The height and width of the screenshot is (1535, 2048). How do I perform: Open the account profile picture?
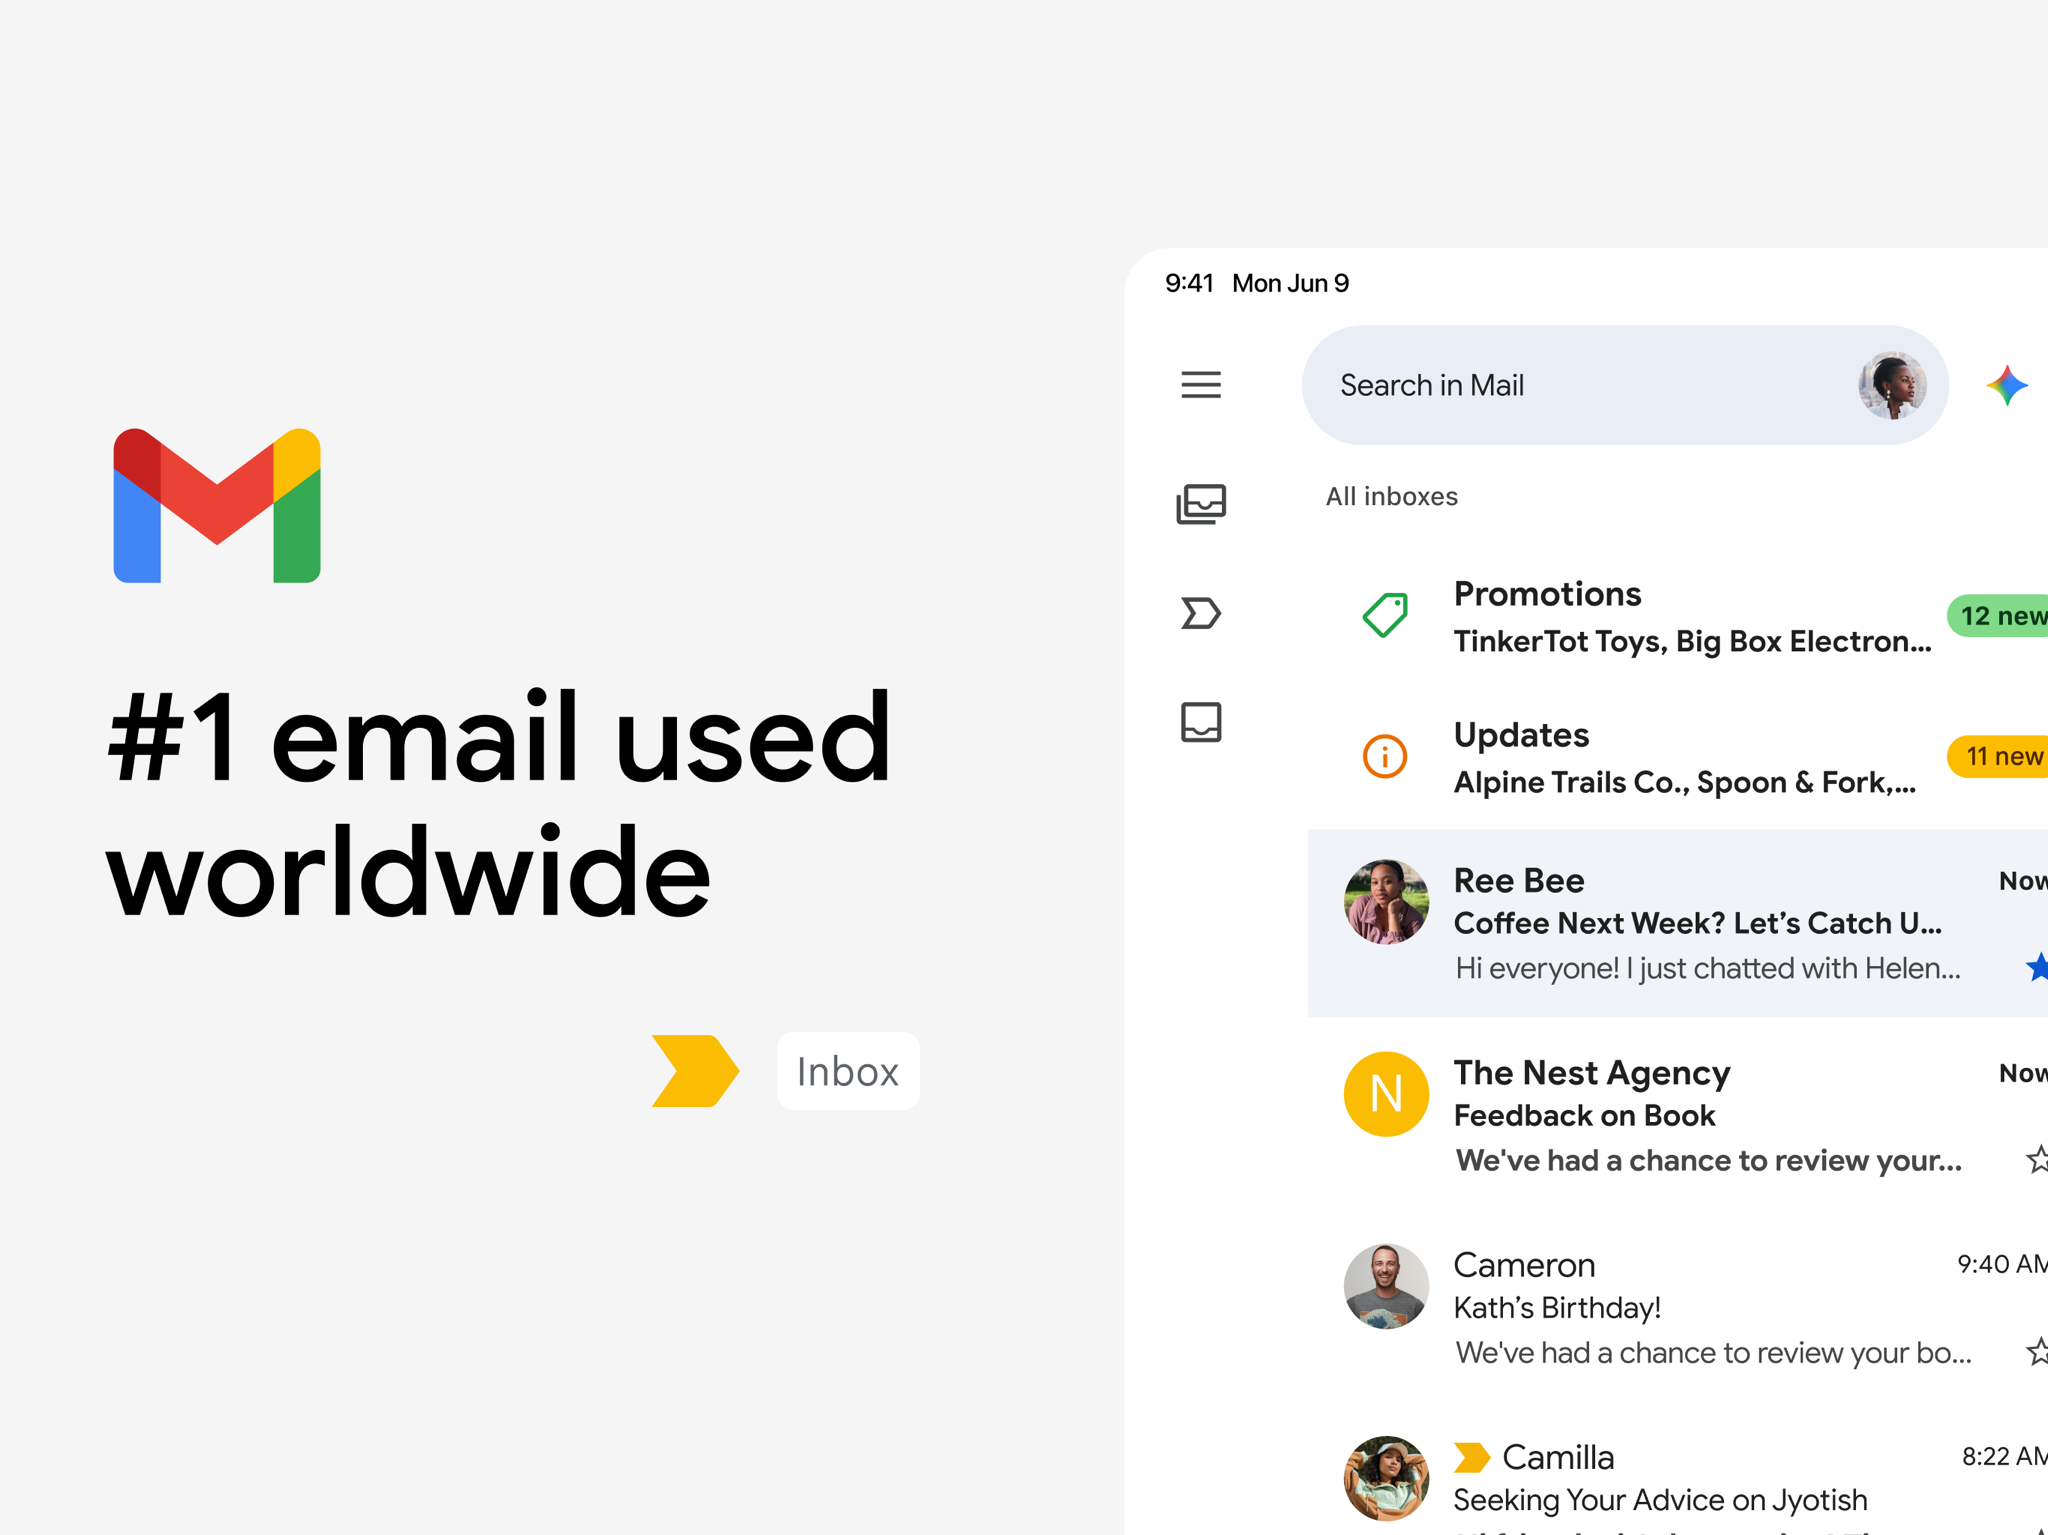point(1891,385)
